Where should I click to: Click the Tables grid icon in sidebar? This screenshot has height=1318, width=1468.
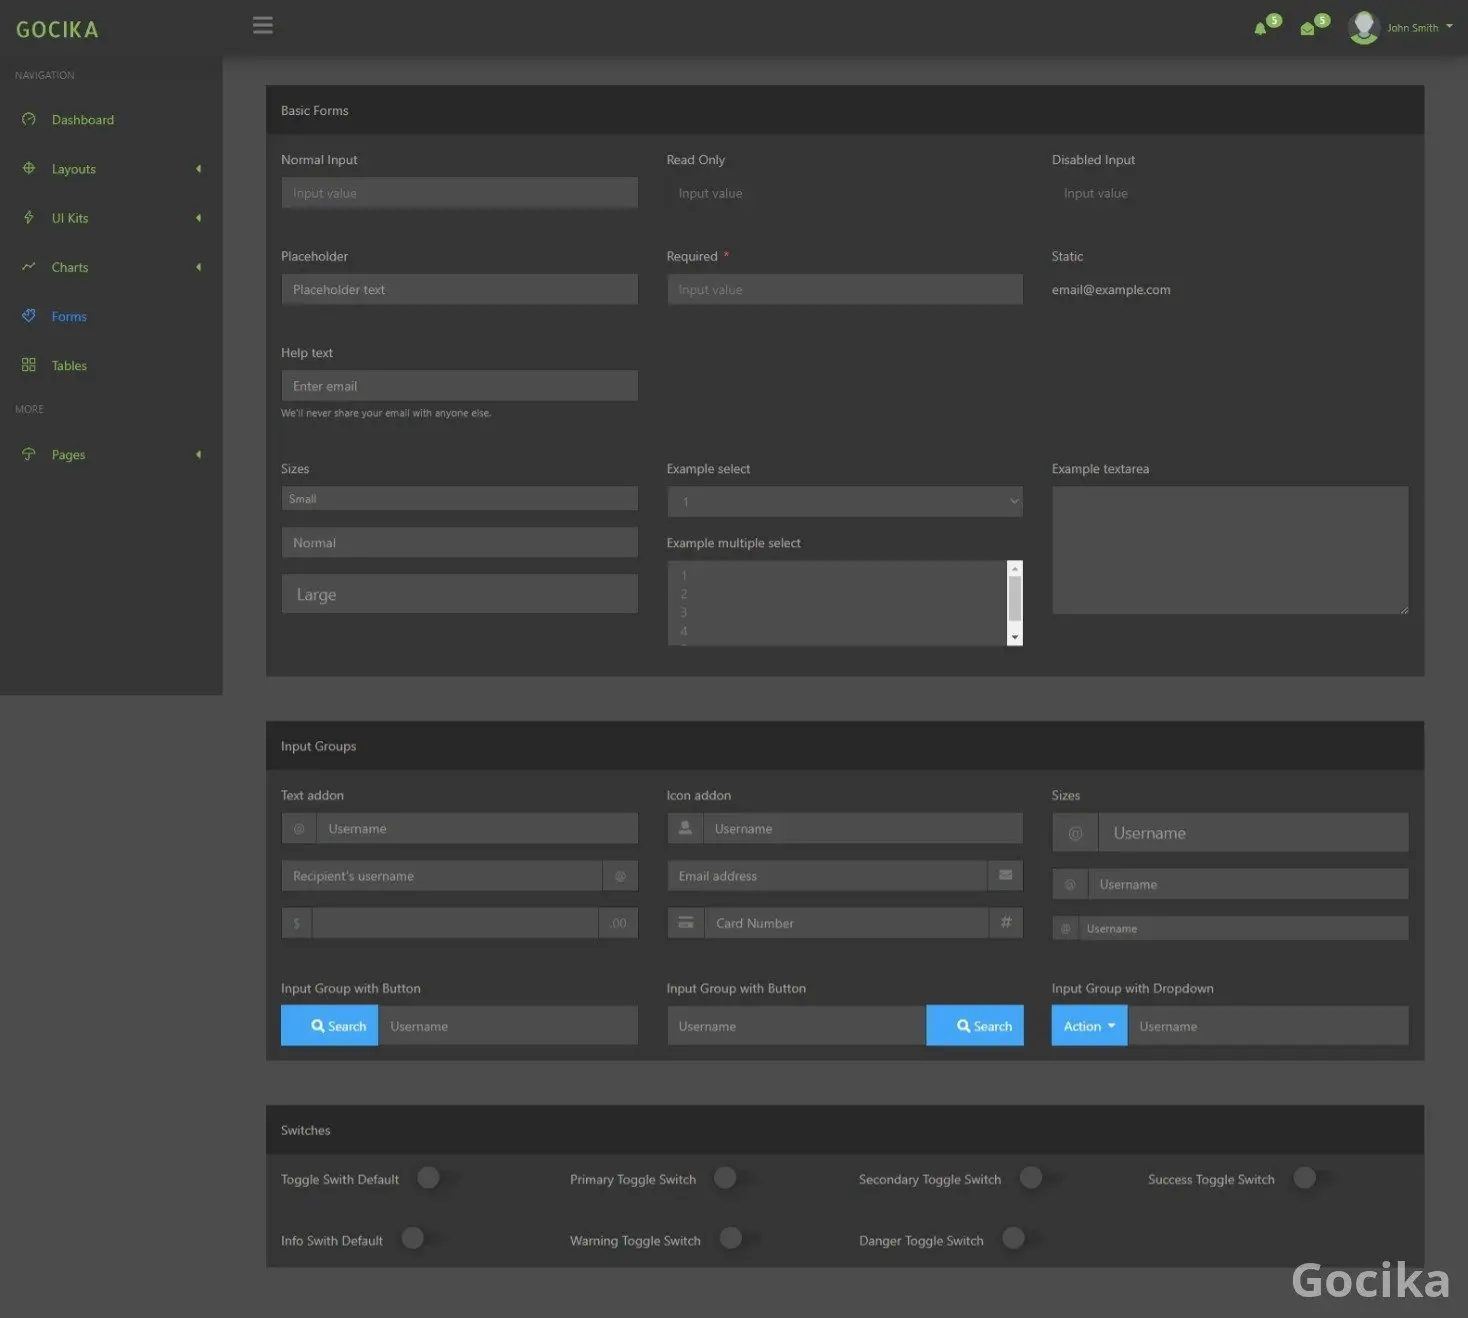pyautogui.click(x=29, y=366)
